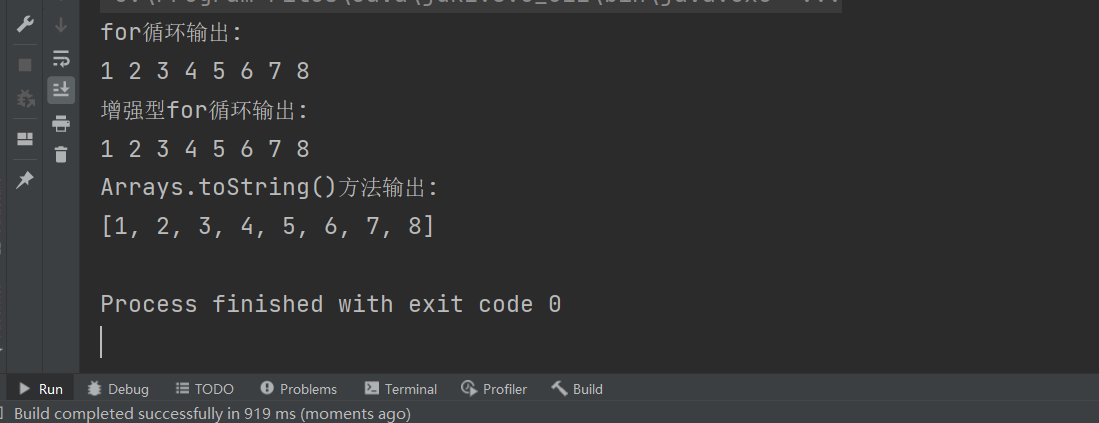Click the down-arrow stack trace icon
The height and width of the screenshot is (423, 1099).
pos(61,25)
